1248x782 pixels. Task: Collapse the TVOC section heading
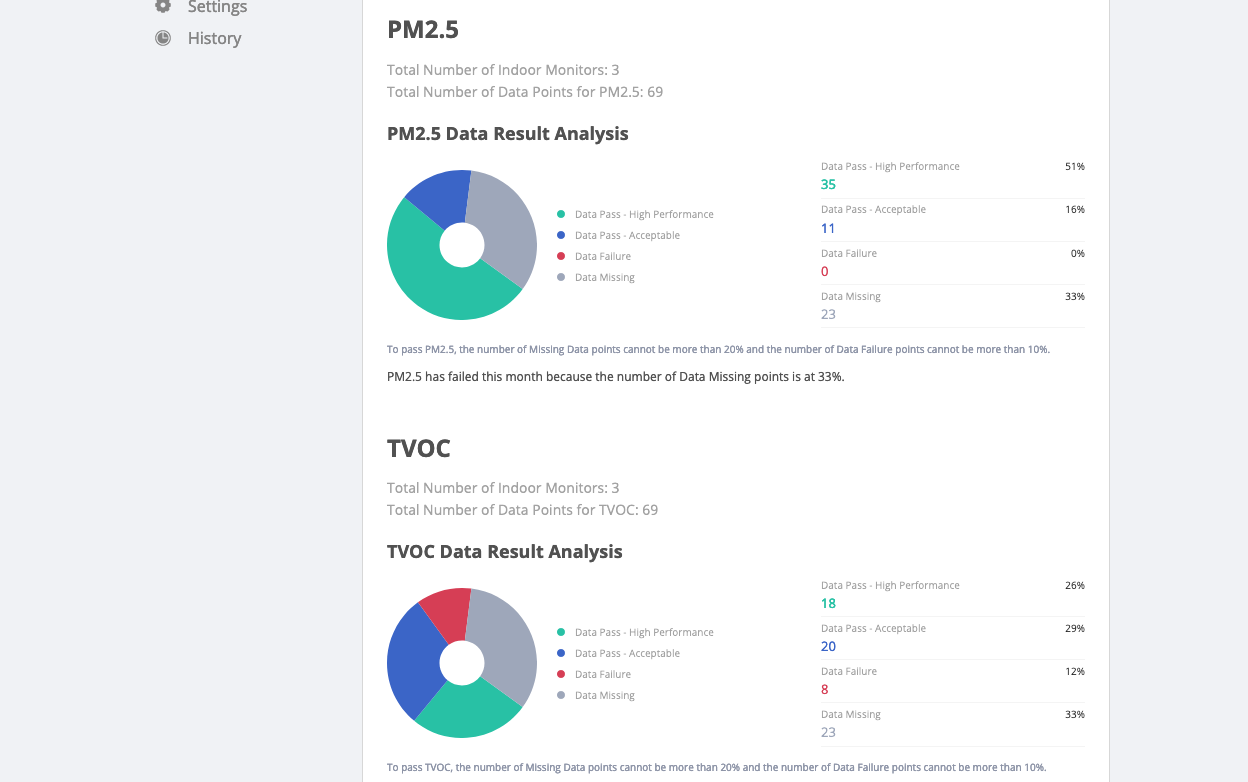click(419, 448)
